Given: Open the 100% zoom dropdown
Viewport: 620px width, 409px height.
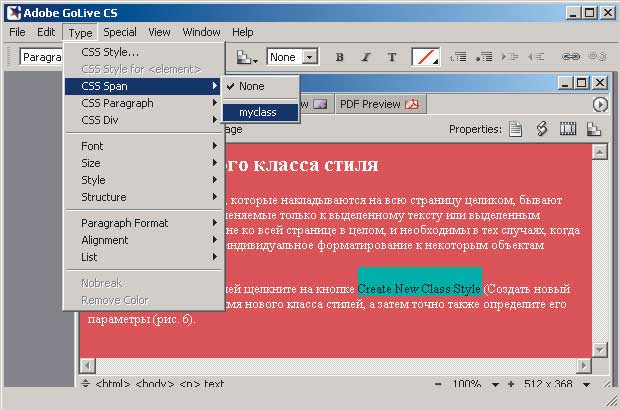Looking at the screenshot, I should pos(495,384).
